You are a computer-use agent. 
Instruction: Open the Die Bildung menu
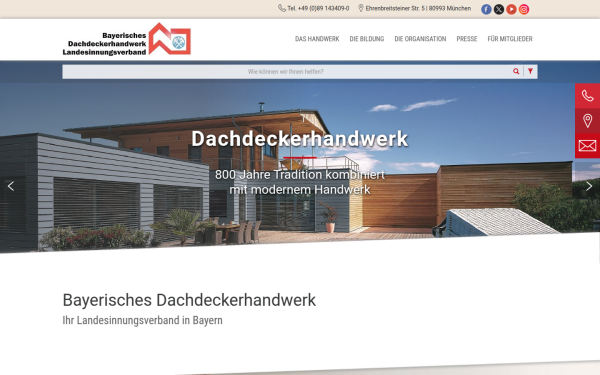pos(367,39)
